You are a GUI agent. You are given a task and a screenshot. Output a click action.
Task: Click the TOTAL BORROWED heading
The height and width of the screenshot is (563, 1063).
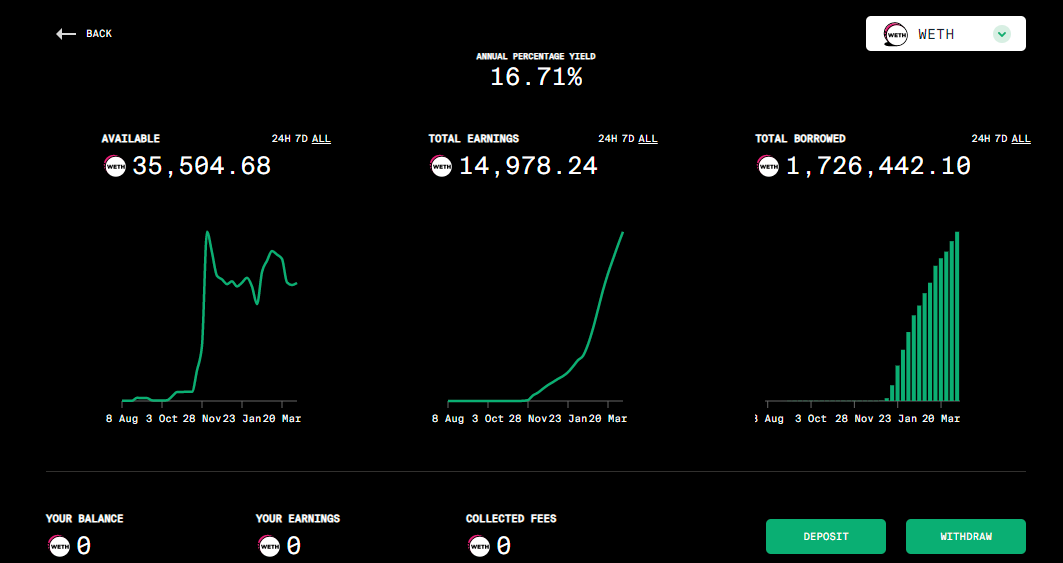(801, 139)
